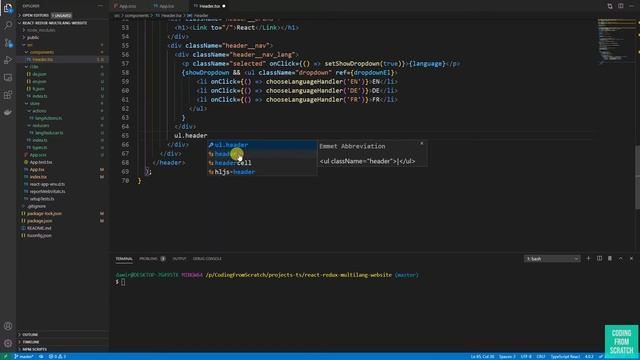The width and height of the screenshot is (640, 360).
Task: Split the editor to the right
Action: pos(620,6)
